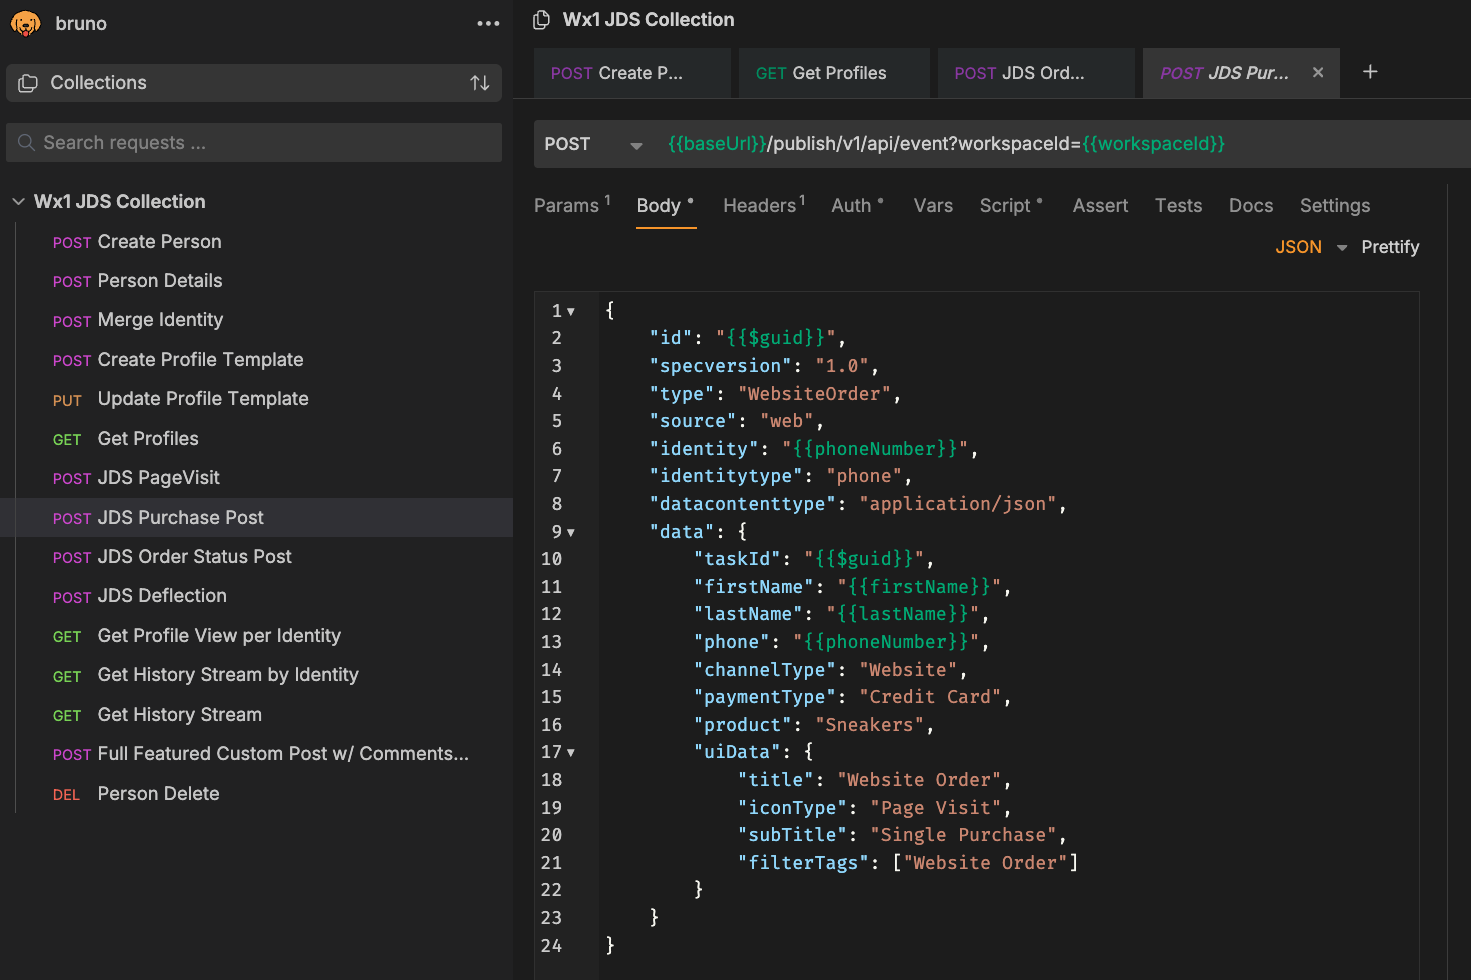
Task: Collapse the Wx1 JDS Collection tree
Action: pos(18,202)
